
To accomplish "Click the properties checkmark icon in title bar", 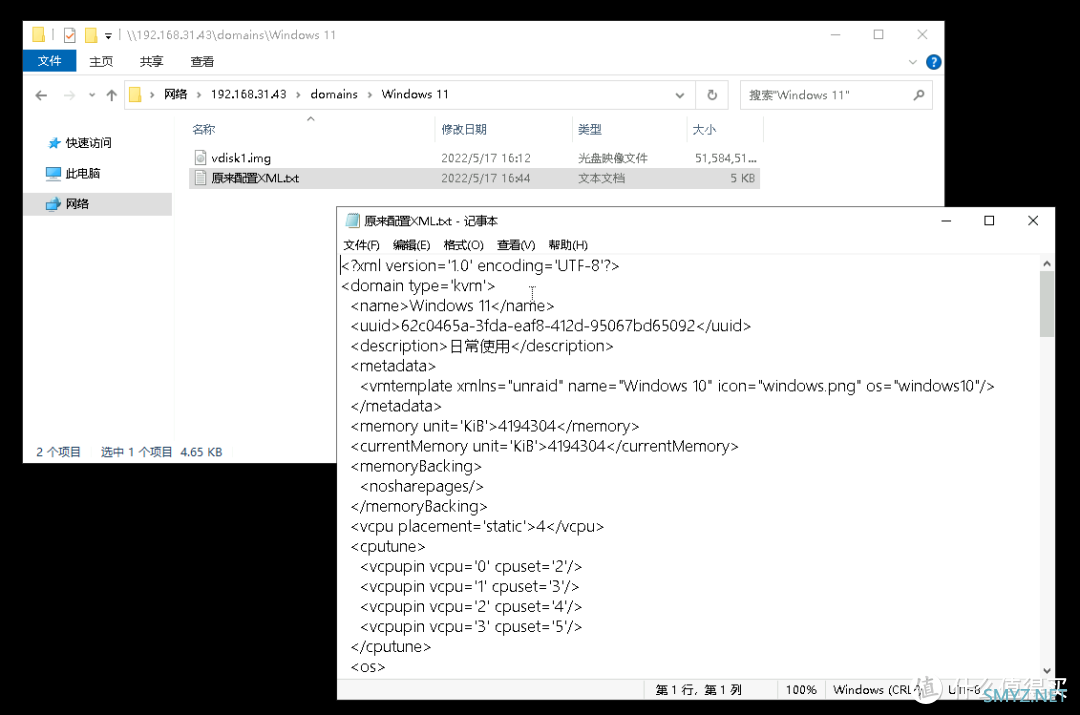I will pos(70,35).
